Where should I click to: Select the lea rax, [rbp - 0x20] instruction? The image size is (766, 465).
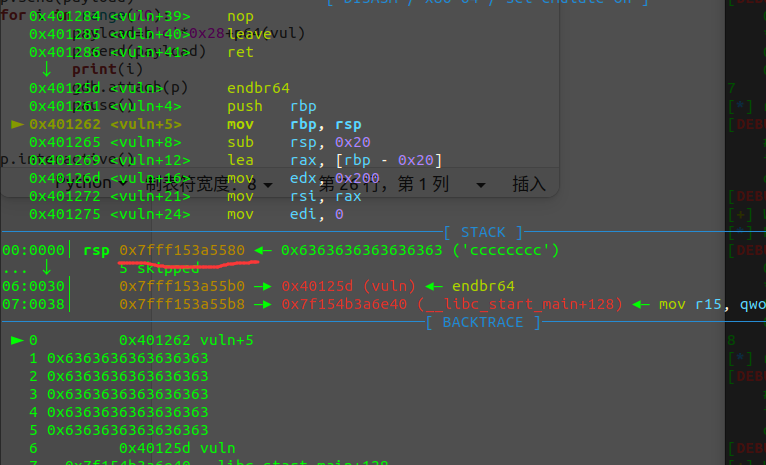(x=335, y=160)
